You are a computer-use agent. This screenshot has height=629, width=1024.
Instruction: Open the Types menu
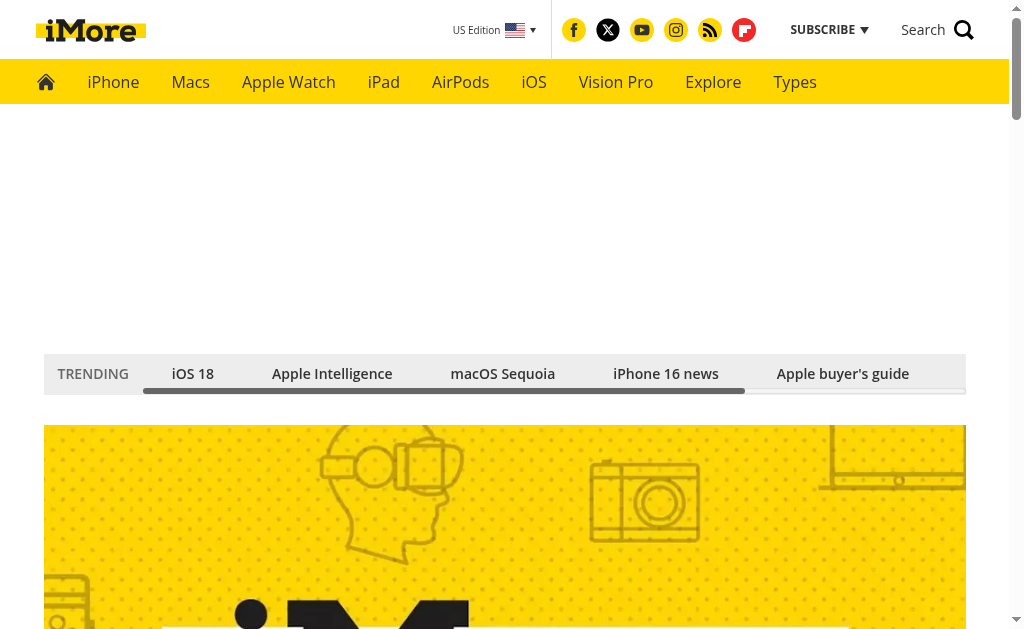795,82
